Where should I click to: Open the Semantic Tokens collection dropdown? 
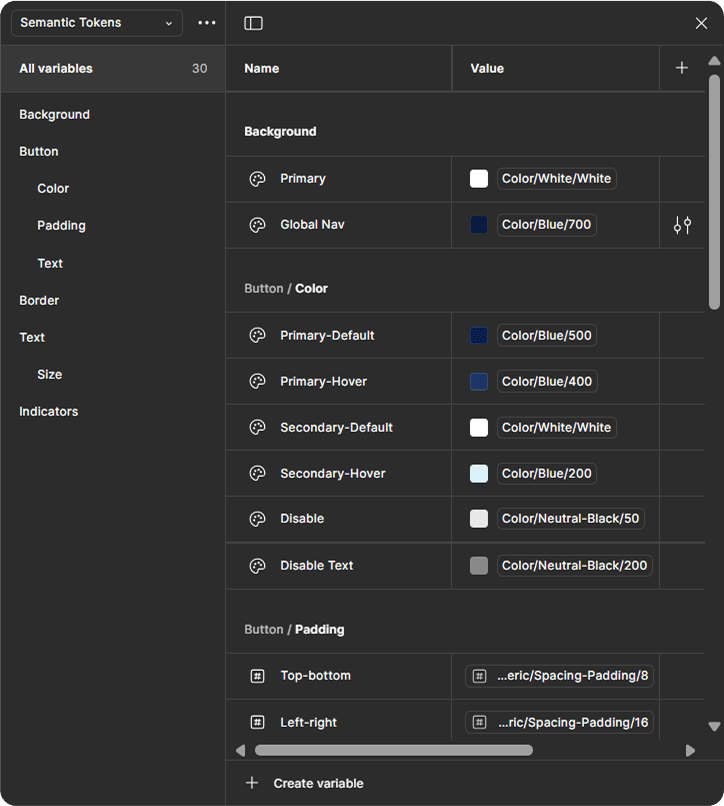(x=97, y=23)
